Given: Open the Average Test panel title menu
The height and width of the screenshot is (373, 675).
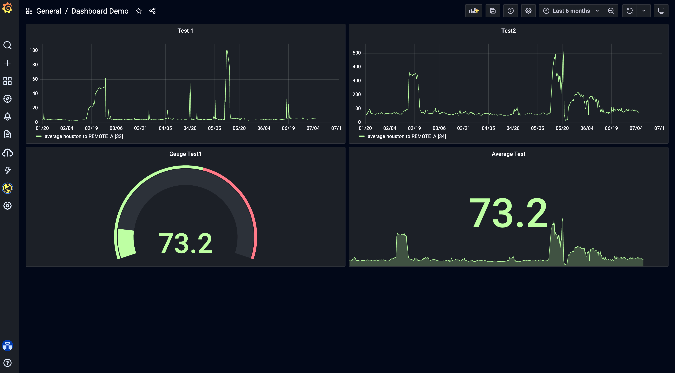Looking at the screenshot, I should point(508,154).
